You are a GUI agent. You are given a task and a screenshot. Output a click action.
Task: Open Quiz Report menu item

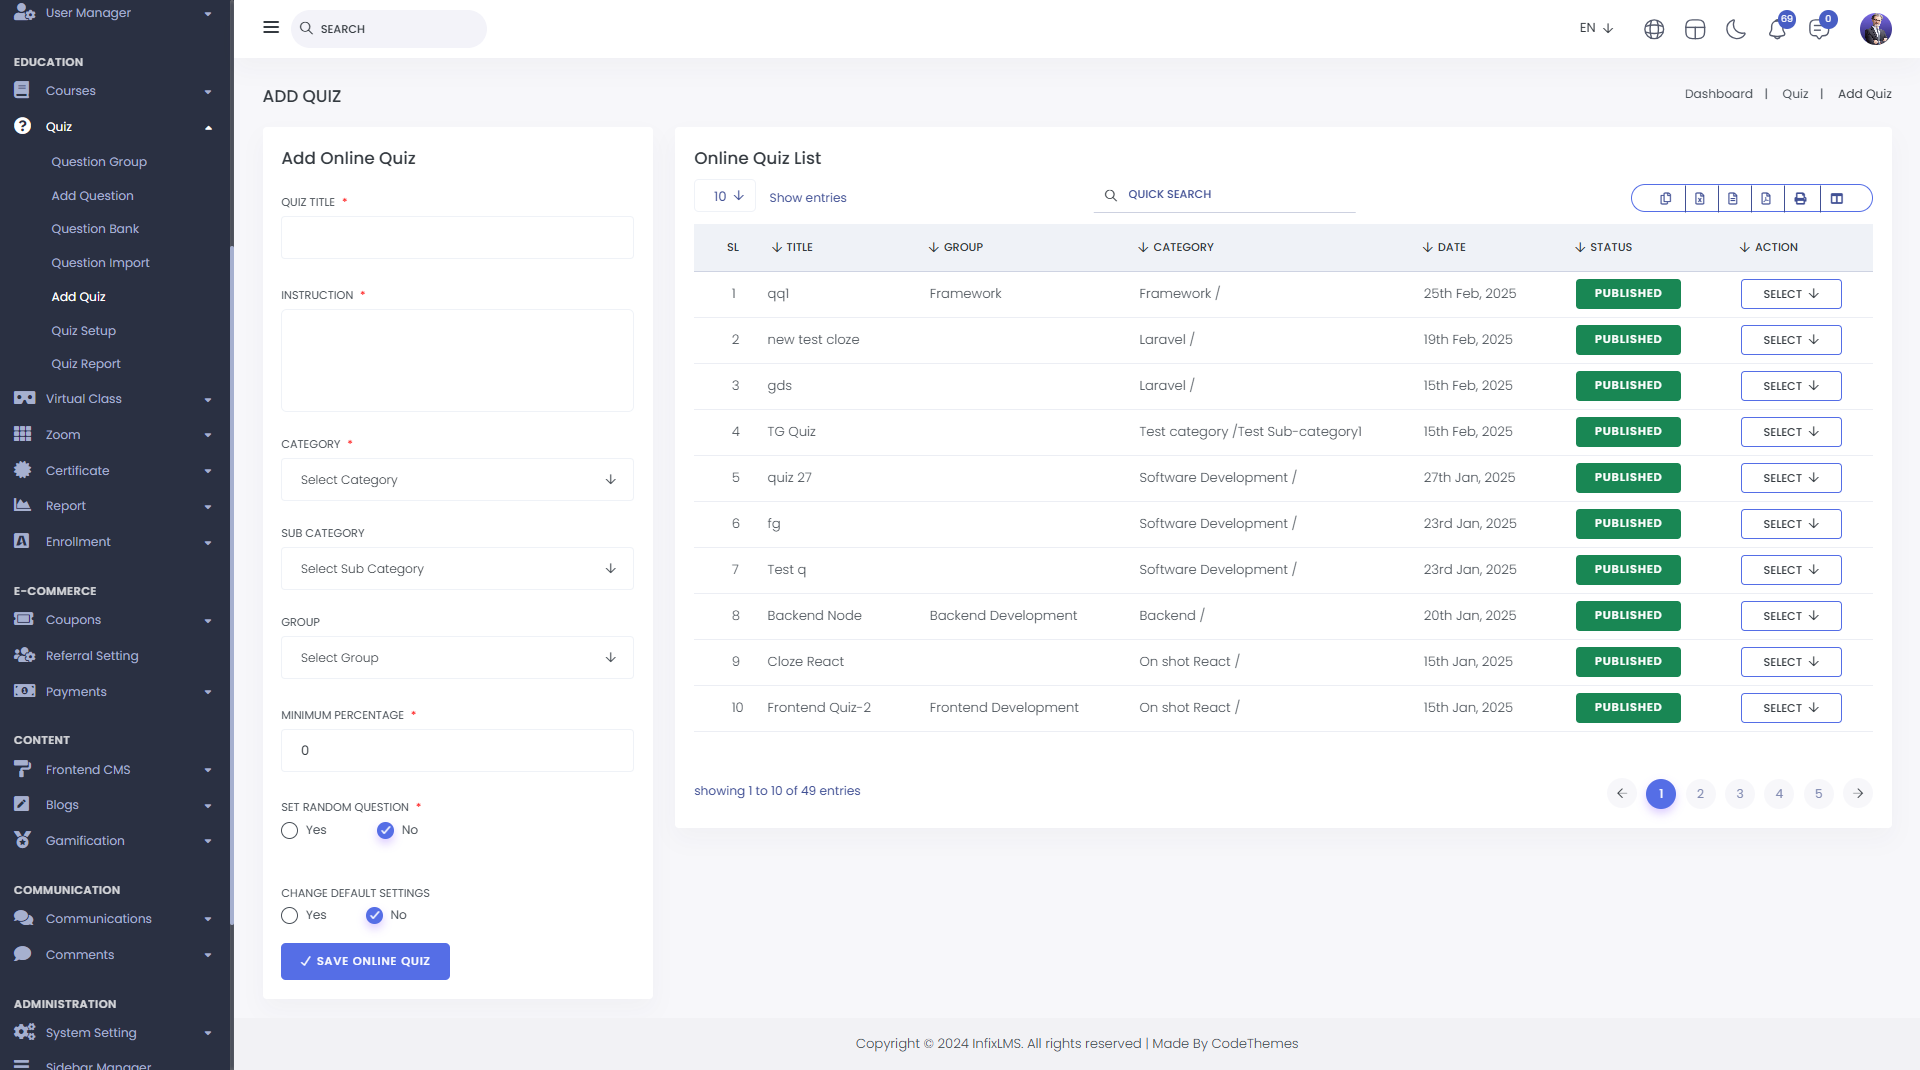pos(86,363)
